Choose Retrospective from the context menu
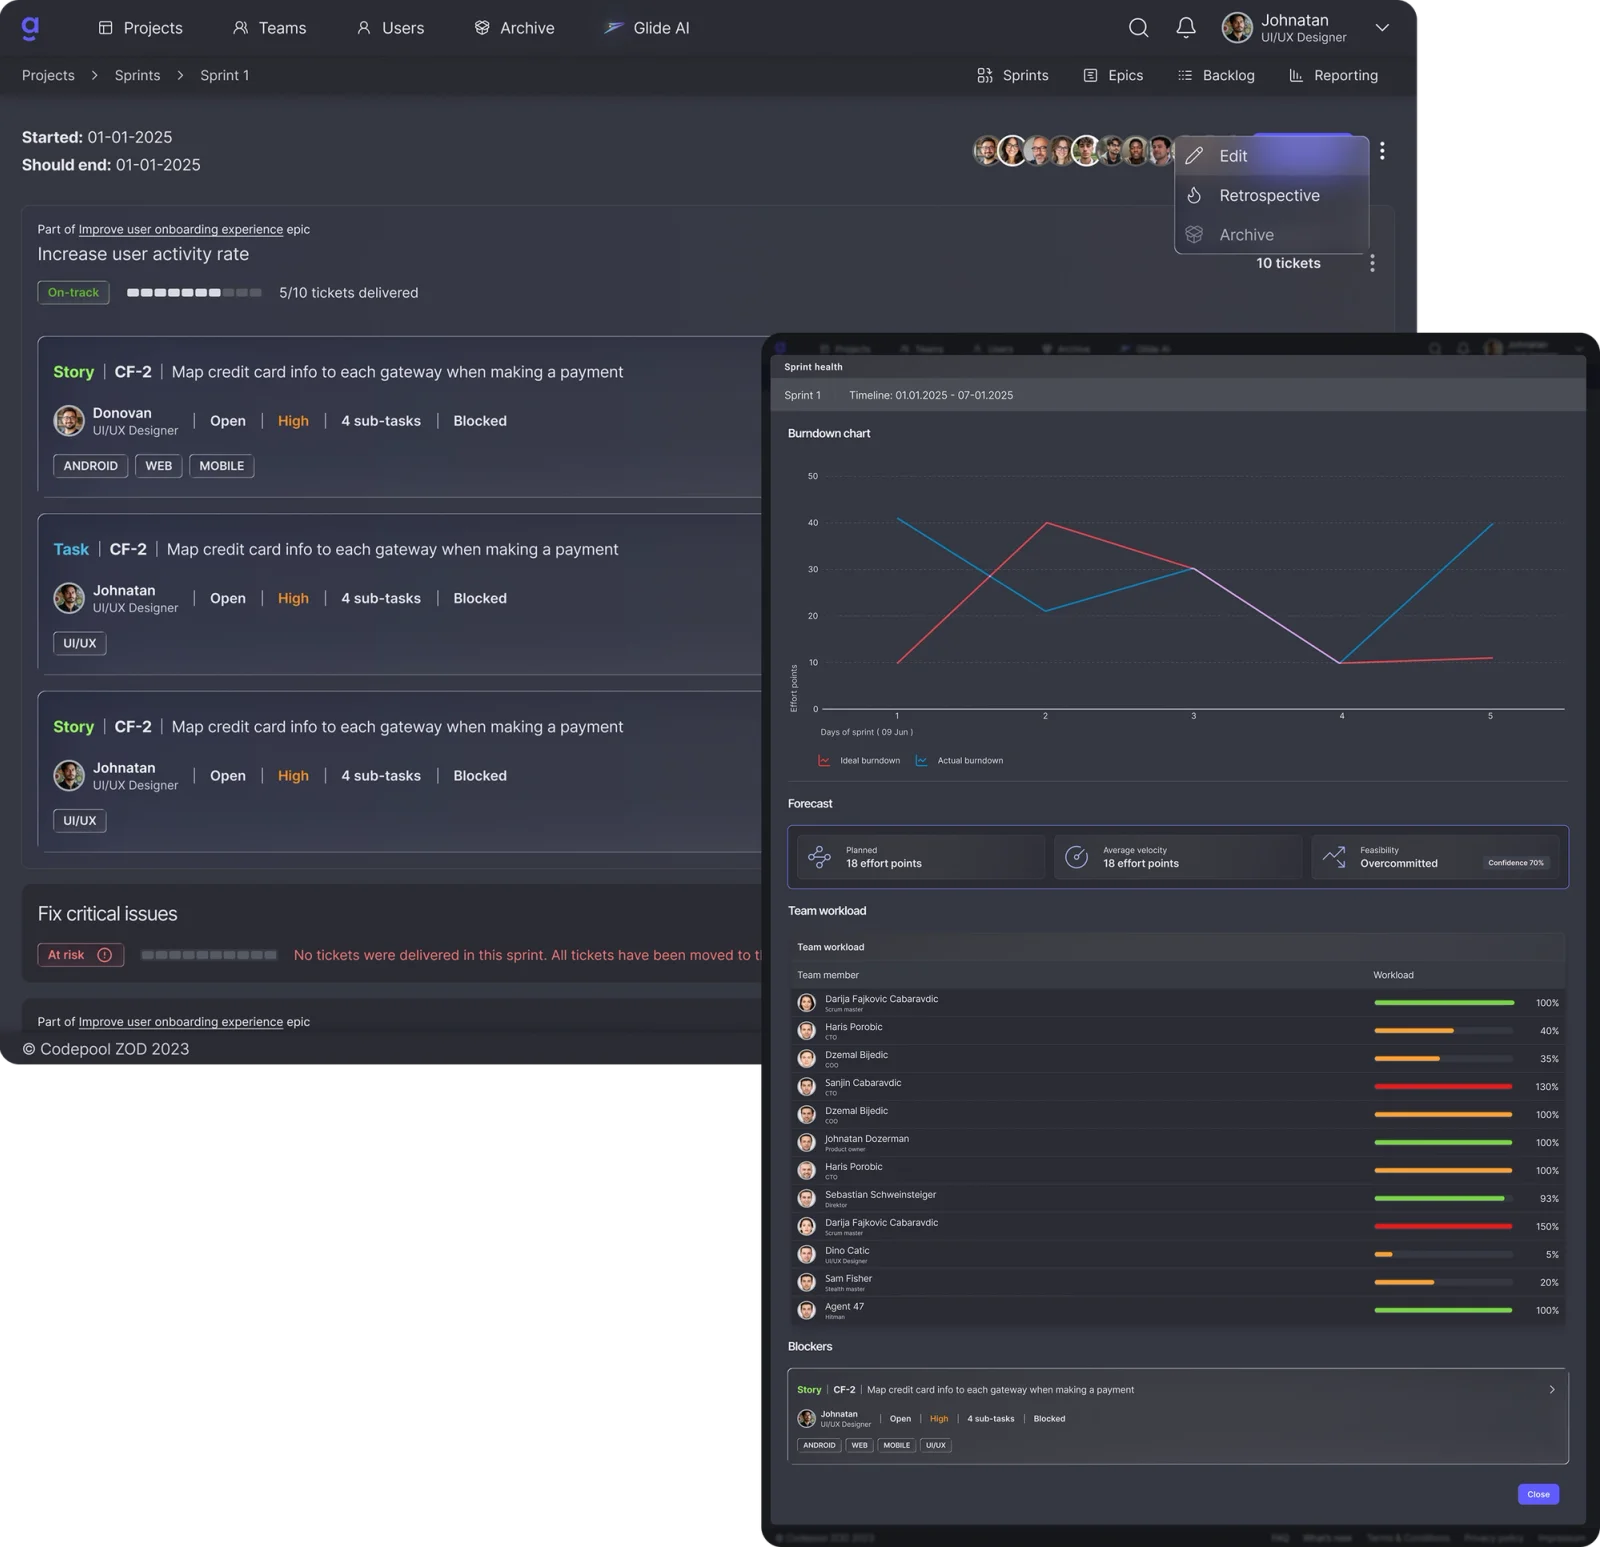Viewport: 1600px width, 1547px height. pyautogui.click(x=1271, y=195)
